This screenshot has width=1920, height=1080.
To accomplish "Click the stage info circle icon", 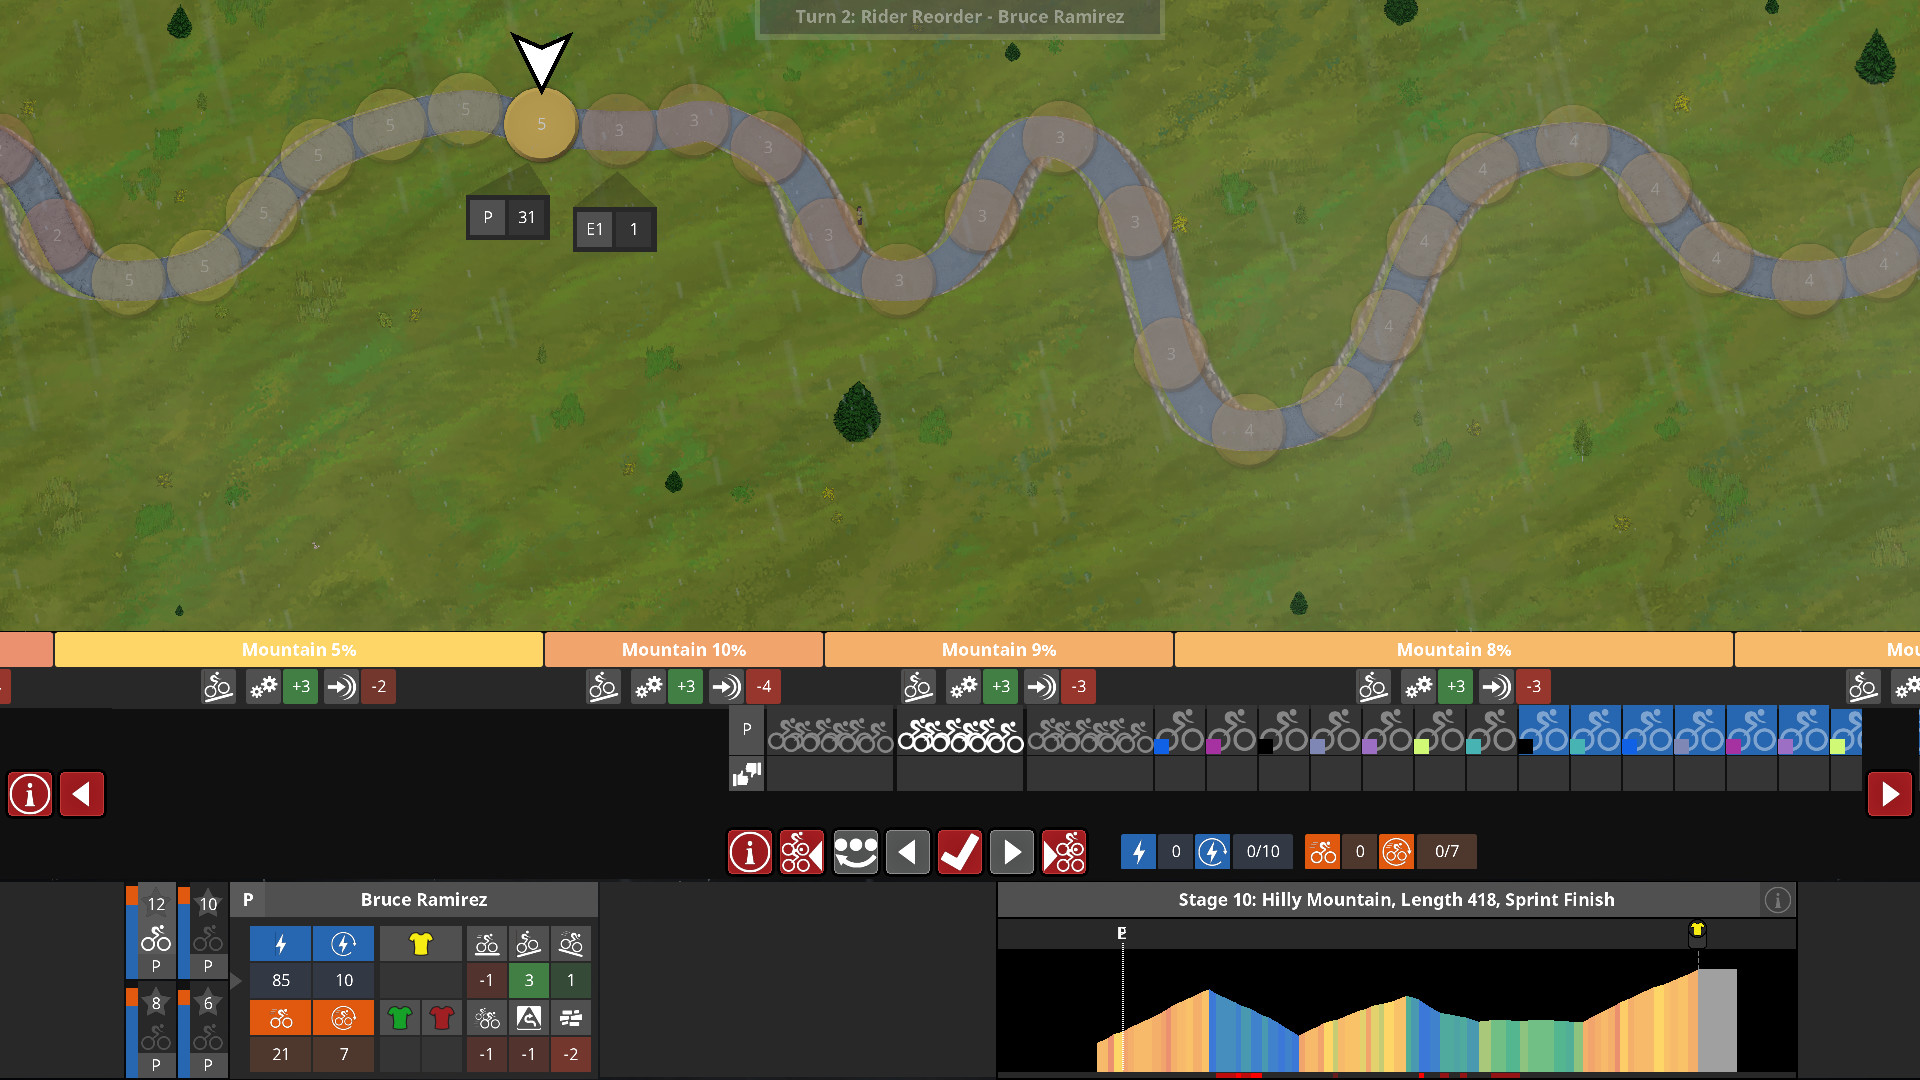I will pyautogui.click(x=1777, y=900).
